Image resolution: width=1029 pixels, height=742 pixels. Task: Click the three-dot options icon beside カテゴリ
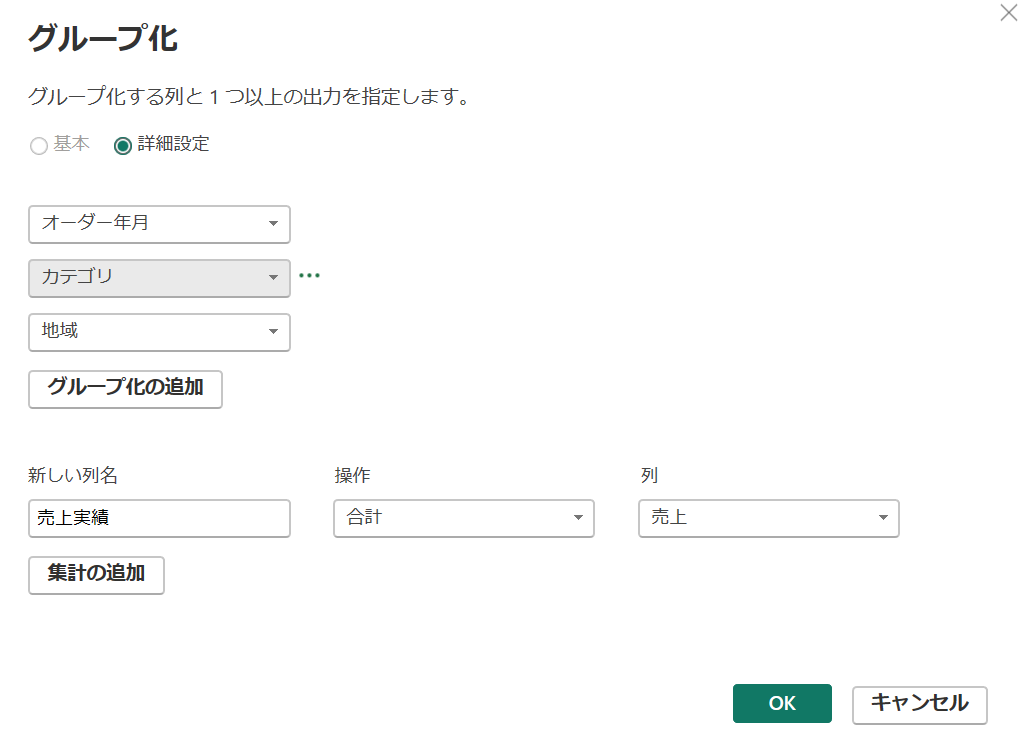click(x=310, y=275)
